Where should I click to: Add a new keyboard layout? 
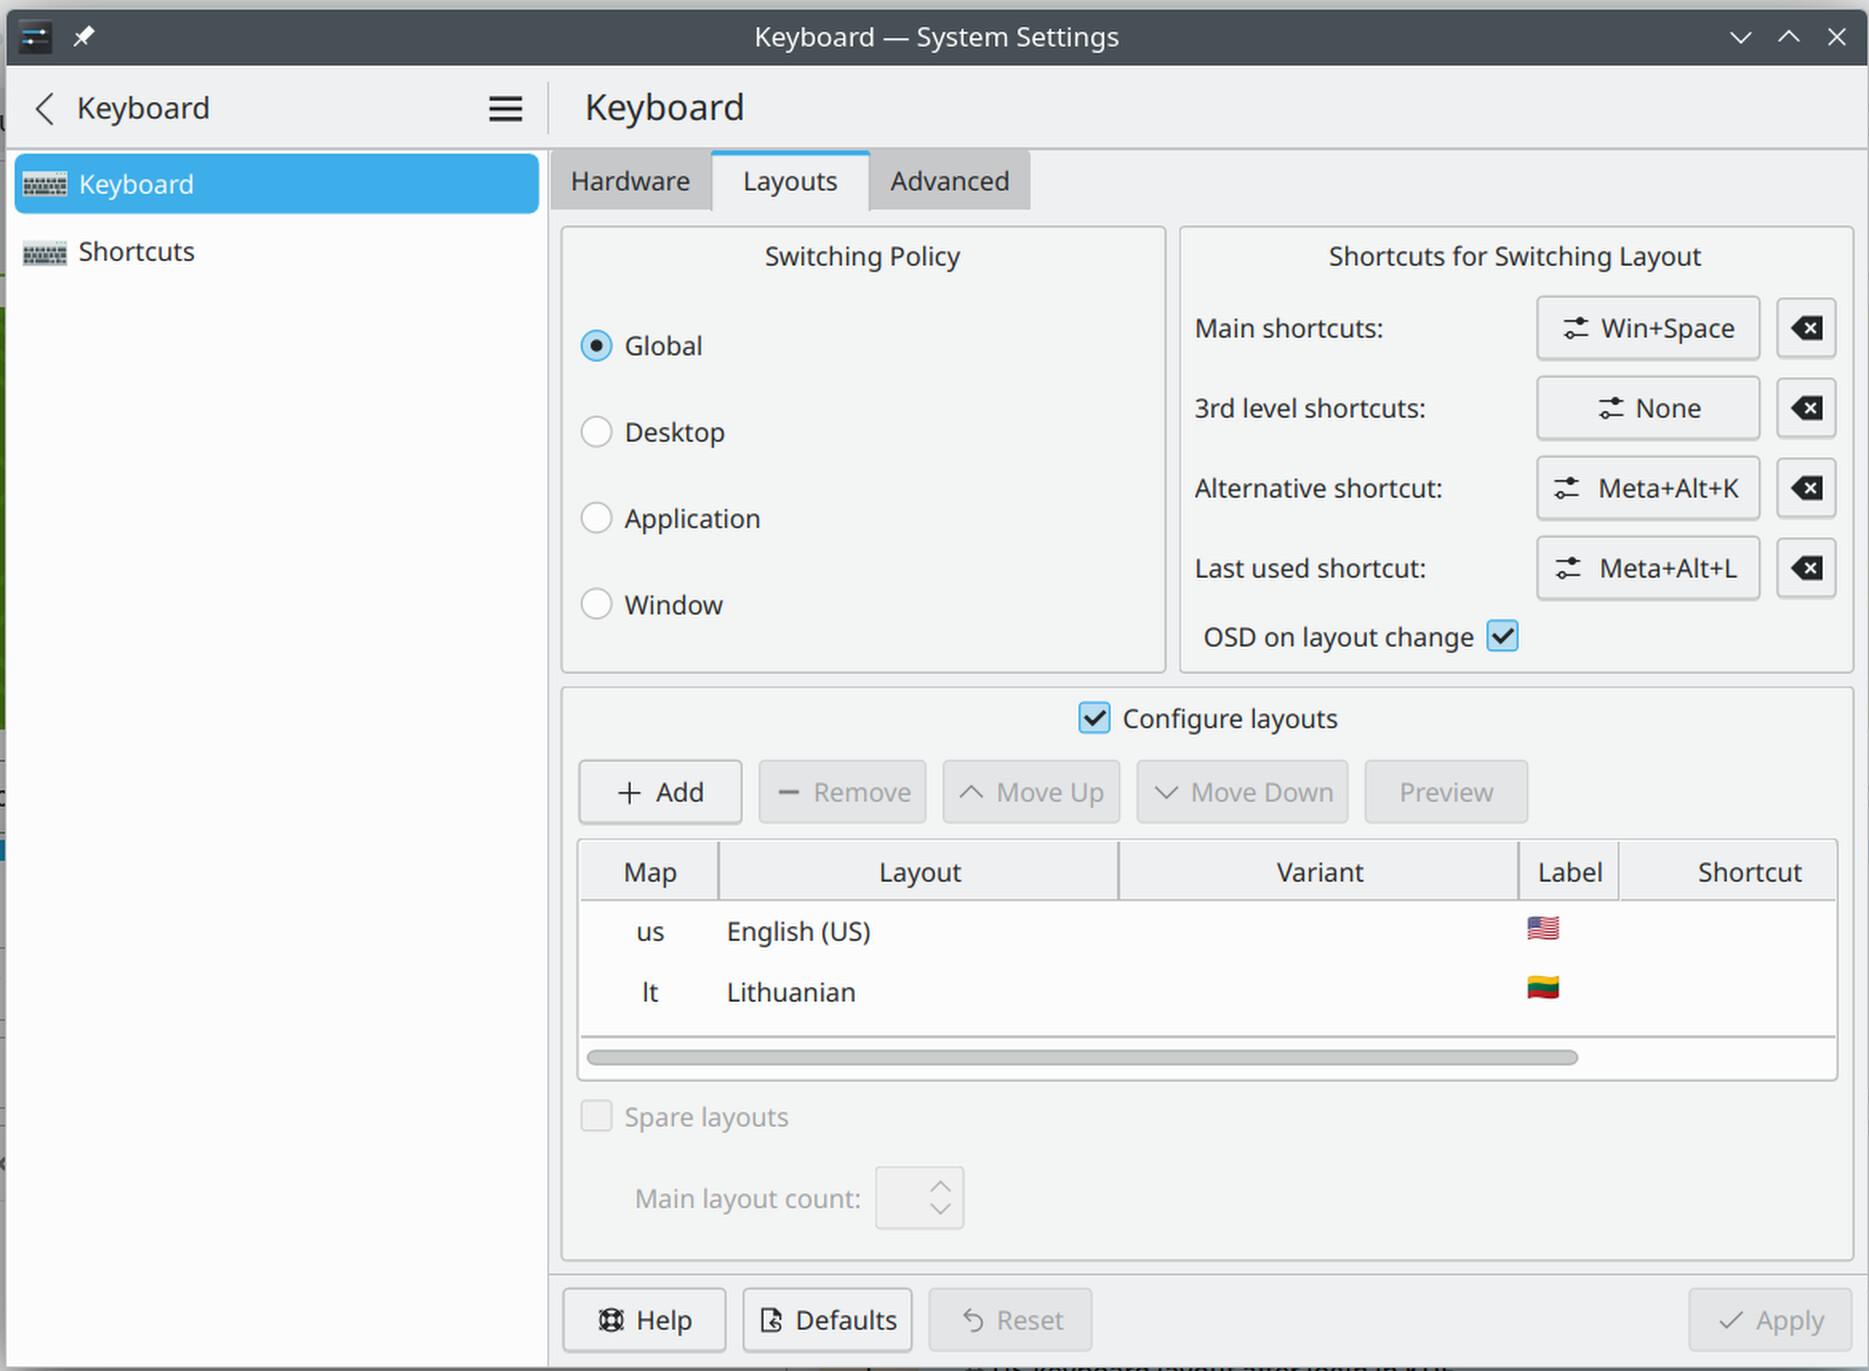[x=659, y=791]
